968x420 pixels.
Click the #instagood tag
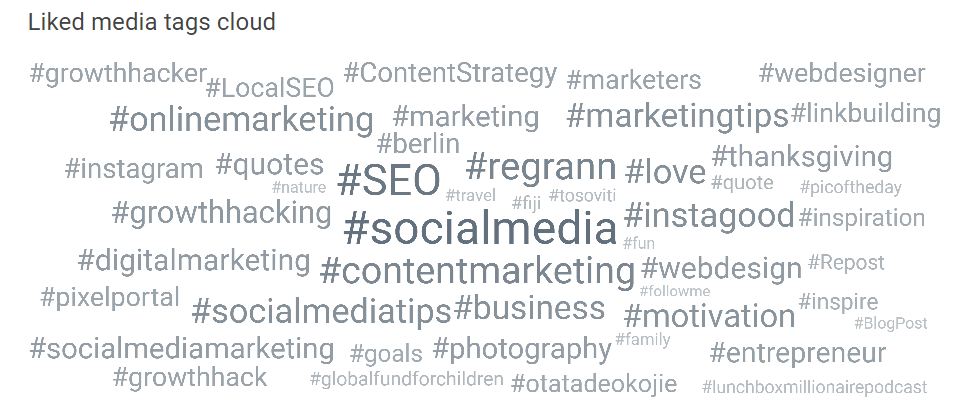tap(709, 216)
